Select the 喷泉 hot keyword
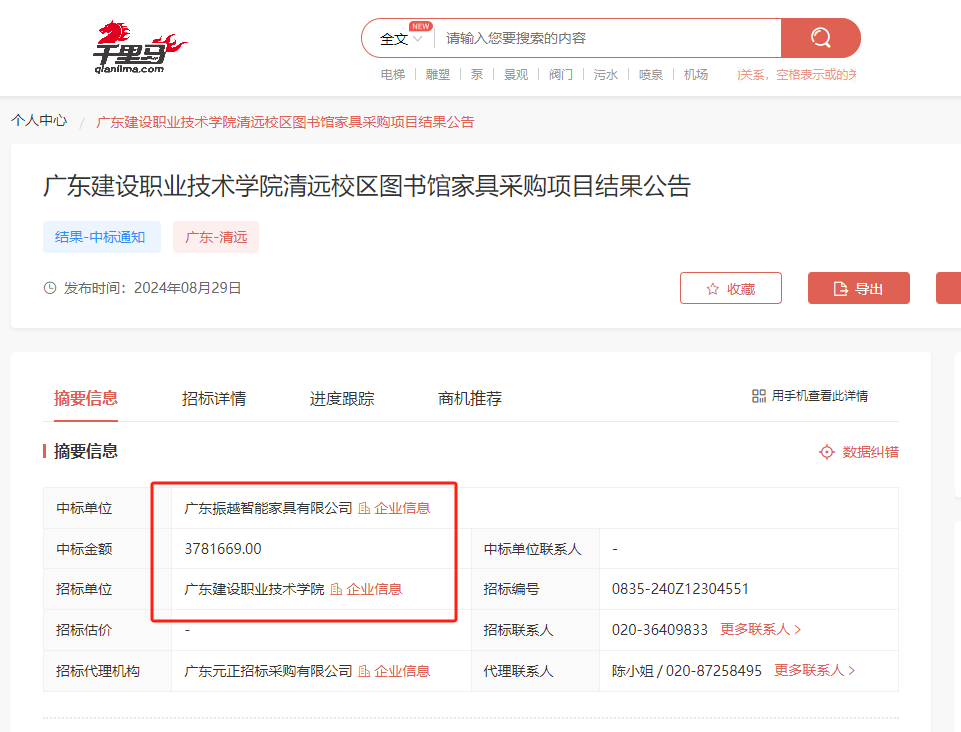Screen dimensions: 961x732 pos(651,75)
